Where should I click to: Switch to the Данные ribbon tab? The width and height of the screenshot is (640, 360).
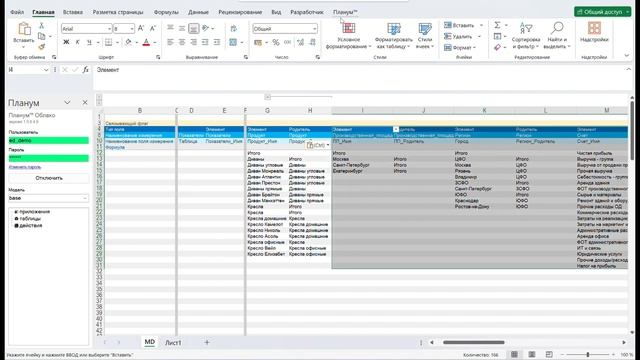(198, 12)
